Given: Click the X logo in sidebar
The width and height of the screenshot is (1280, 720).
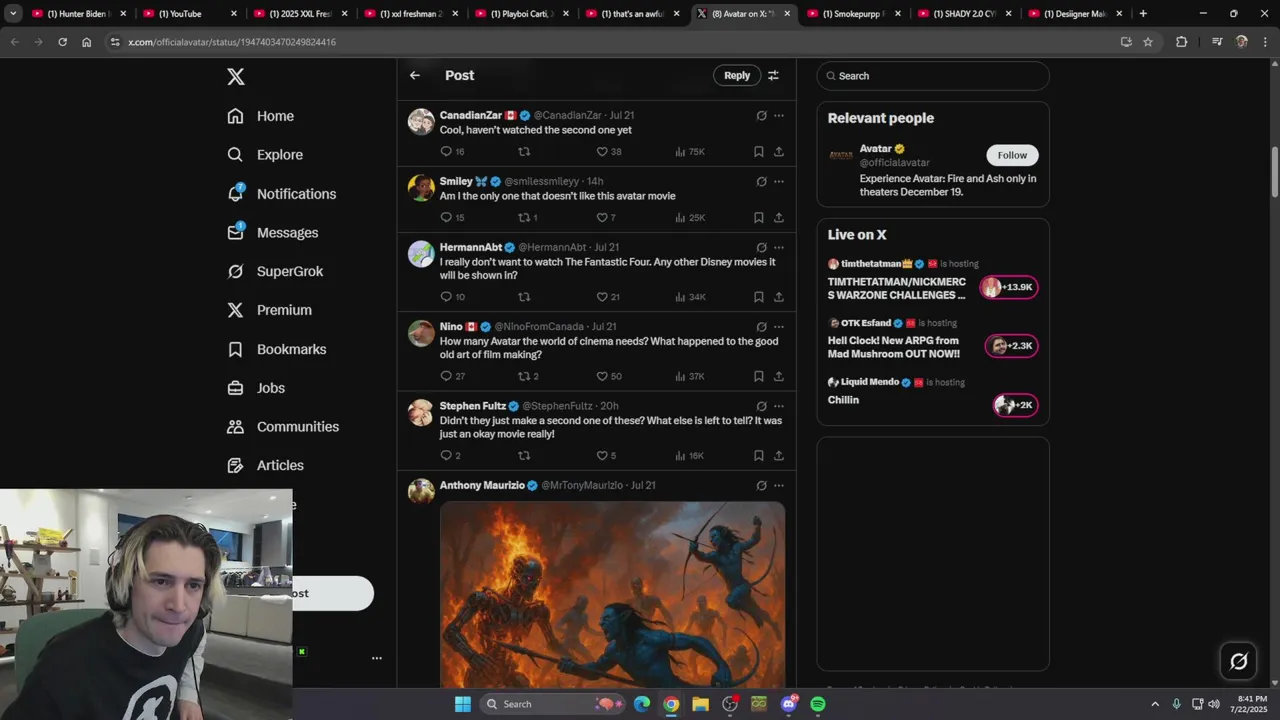Looking at the screenshot, I should [236, 77].
